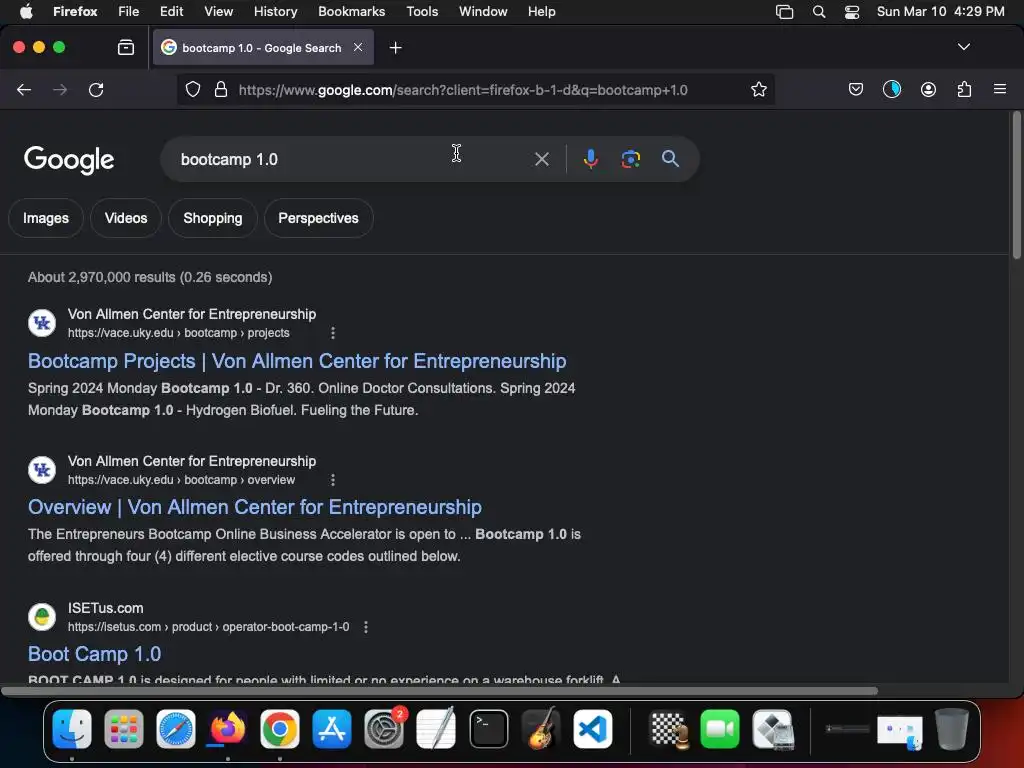The image size is (1024, 768).
Task: Go to Google homepage via logo
Action: [69, 160]
